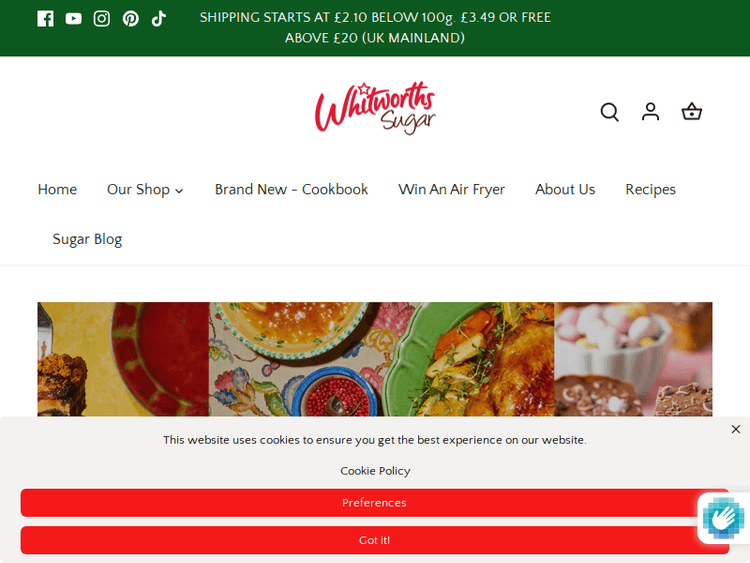
Task: Click the Whitworths Sugar logo
Action: 375,108
